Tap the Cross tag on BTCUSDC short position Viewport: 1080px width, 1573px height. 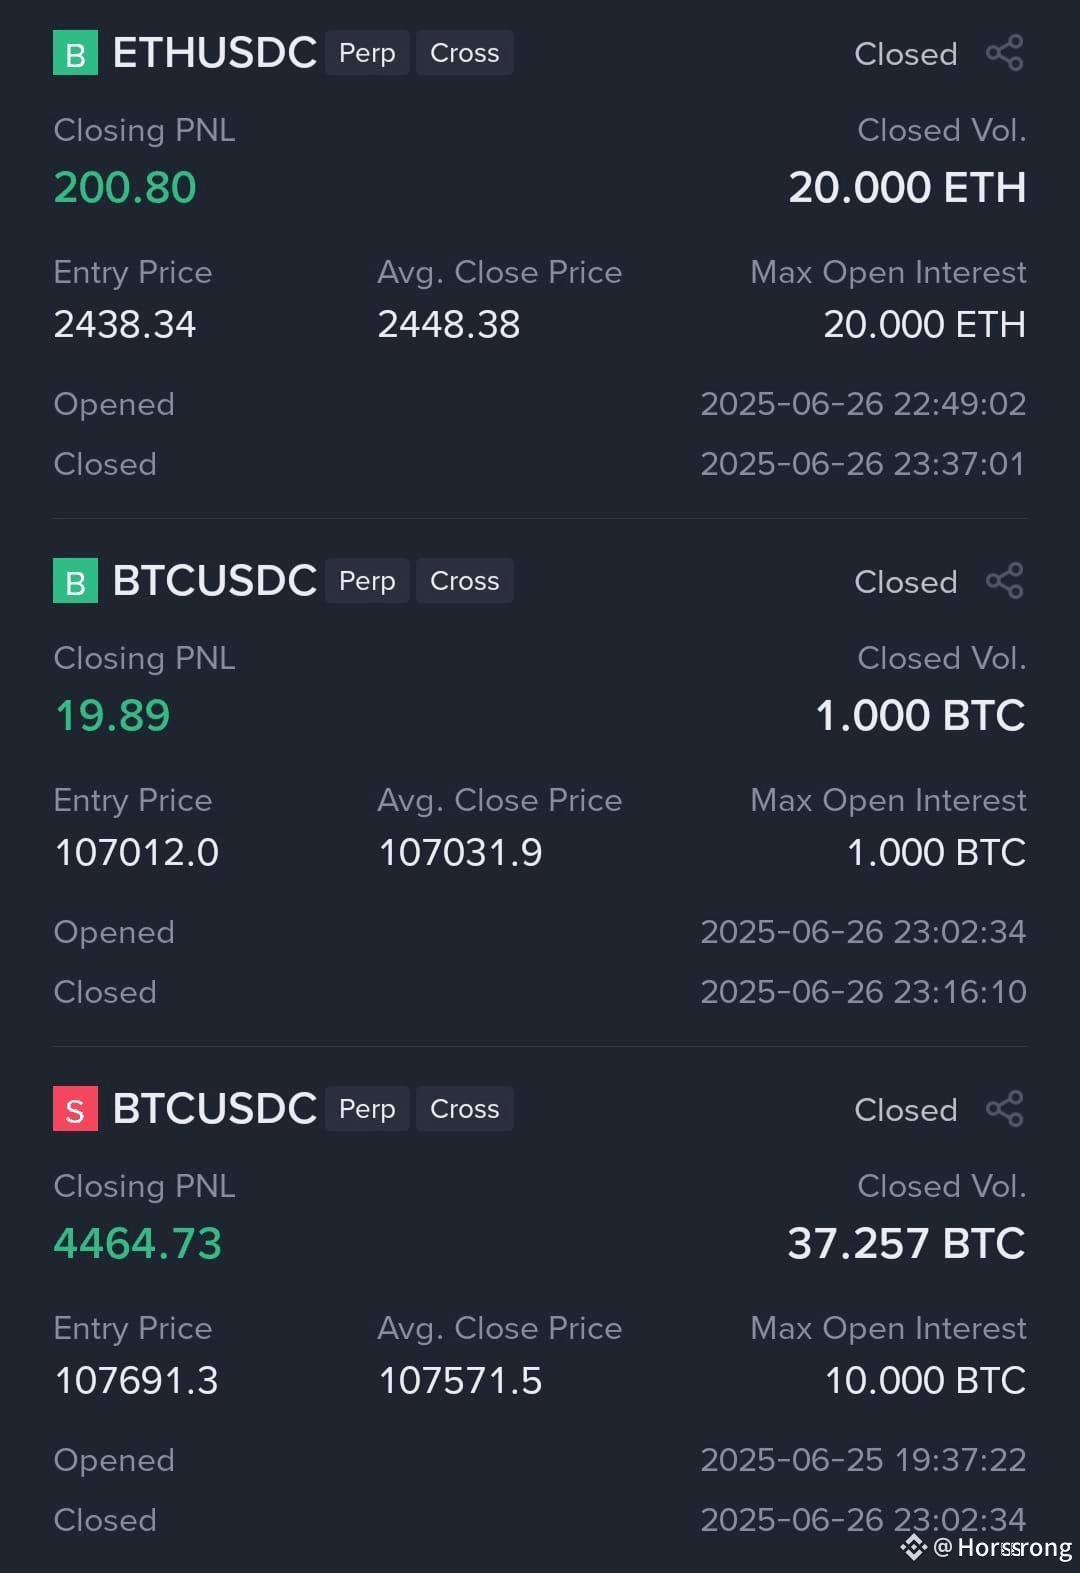[464, 1109]
